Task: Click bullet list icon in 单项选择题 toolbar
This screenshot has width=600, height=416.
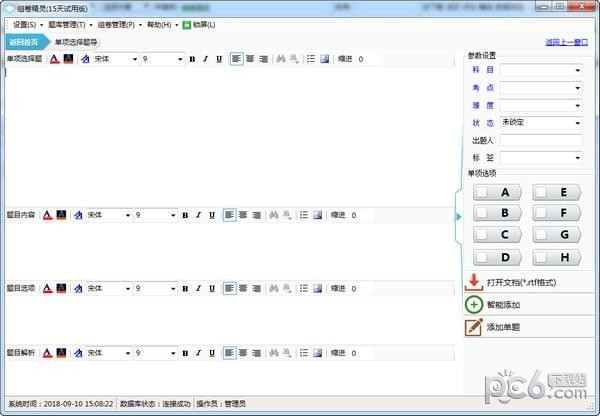Action: (310, 59)
